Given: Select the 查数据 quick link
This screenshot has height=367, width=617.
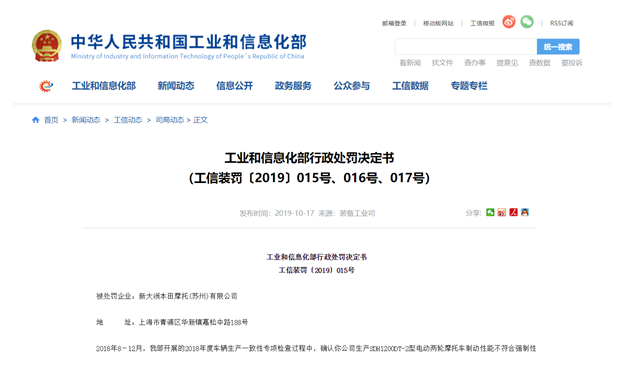Looking at the screenshot, I should [539, 63].
